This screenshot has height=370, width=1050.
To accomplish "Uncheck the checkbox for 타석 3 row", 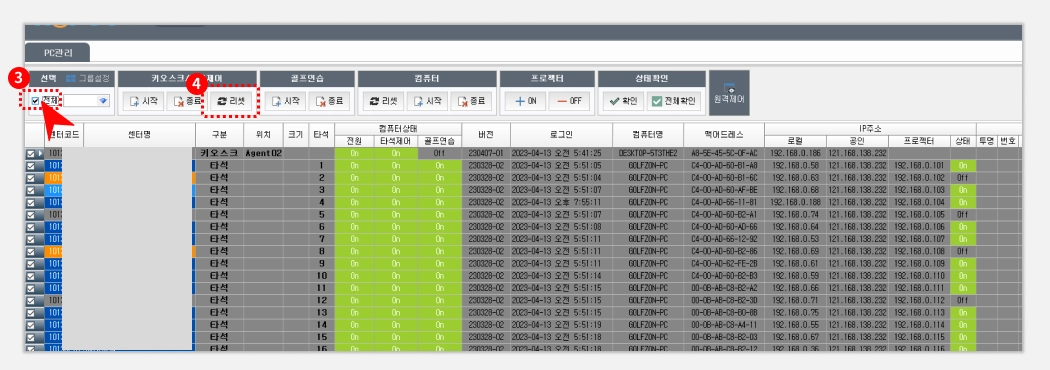I will (31, 190).
